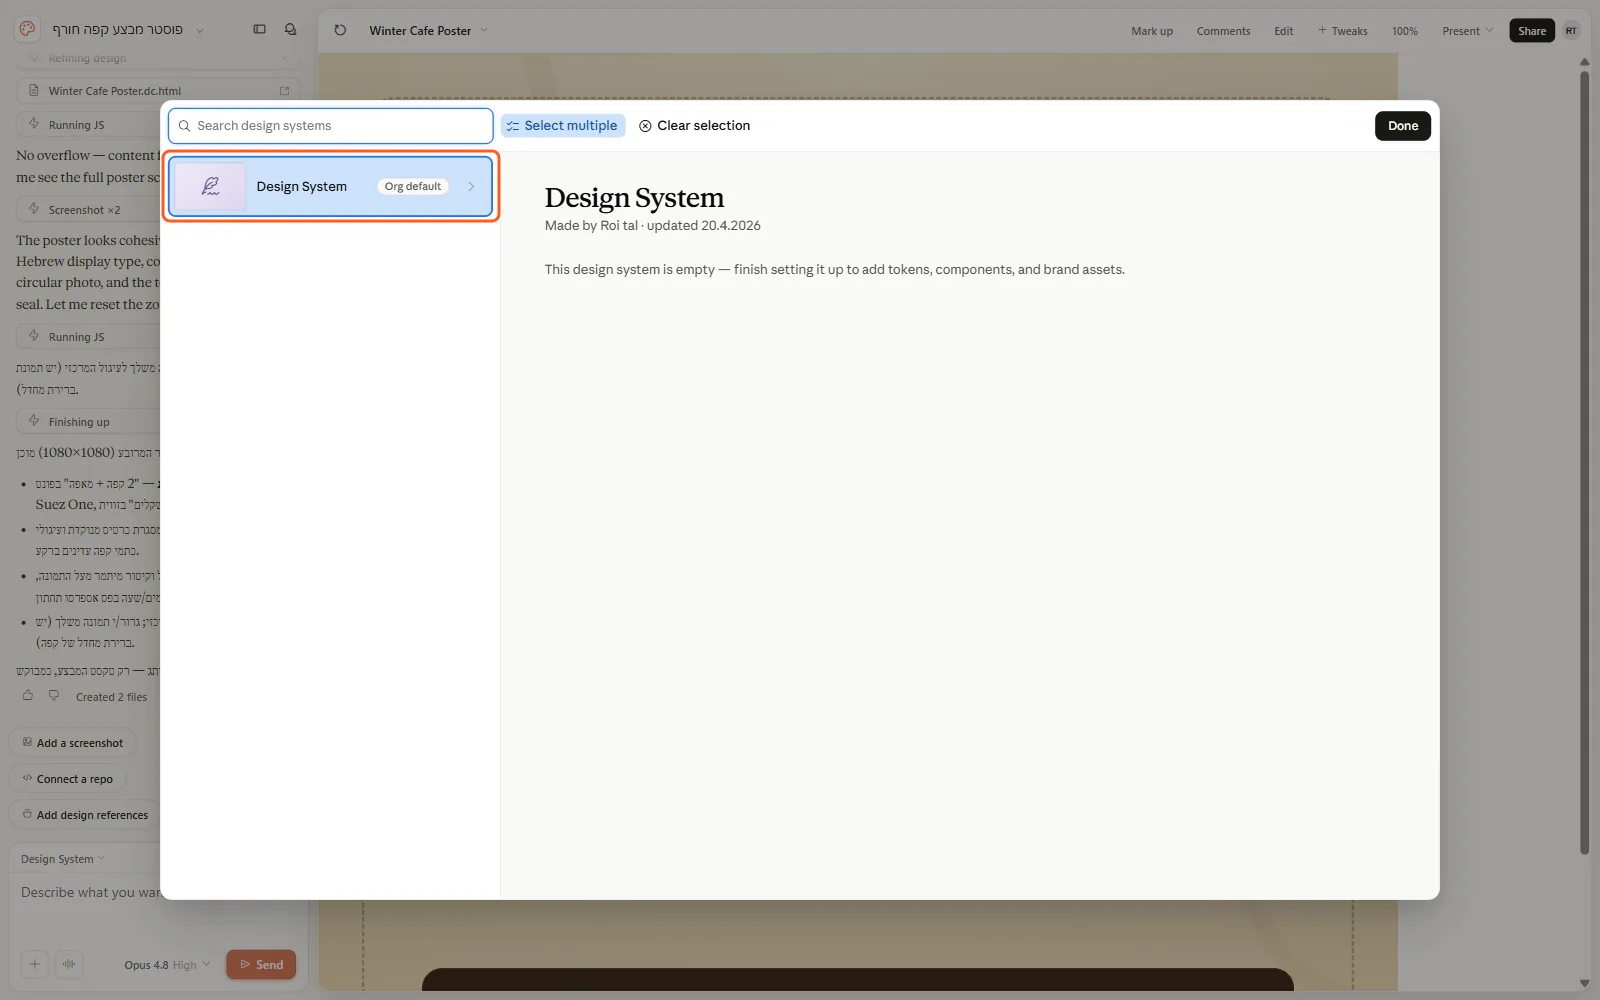Click Winter Cafe Poster.dc.html file chip

159,91
